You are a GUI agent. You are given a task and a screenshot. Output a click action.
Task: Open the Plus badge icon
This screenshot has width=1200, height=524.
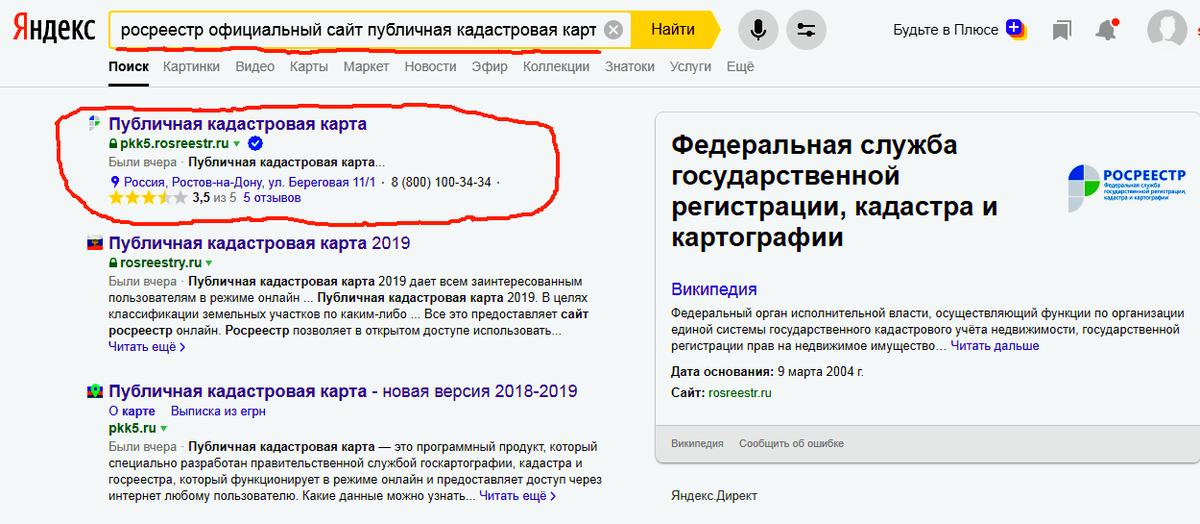[1016, 29]
